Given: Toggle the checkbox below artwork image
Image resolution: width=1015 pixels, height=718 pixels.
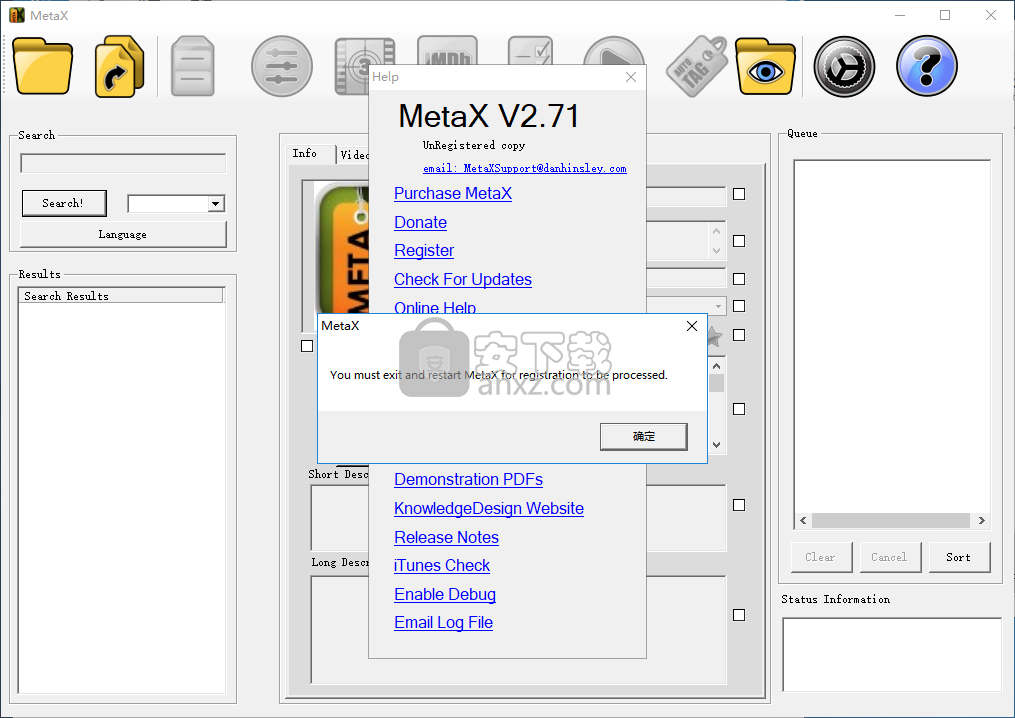Looking at the screenshot, I should 307,346.
